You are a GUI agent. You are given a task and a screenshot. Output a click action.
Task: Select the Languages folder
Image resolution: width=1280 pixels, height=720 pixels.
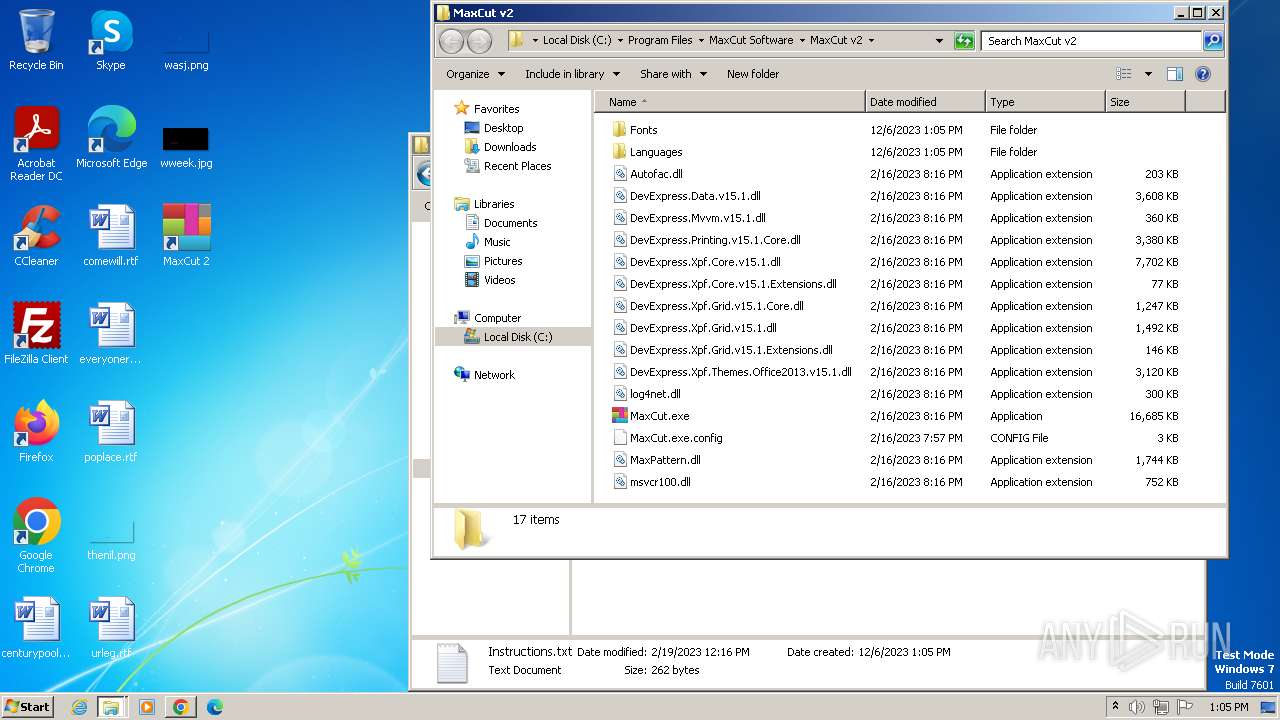(656, 152)
